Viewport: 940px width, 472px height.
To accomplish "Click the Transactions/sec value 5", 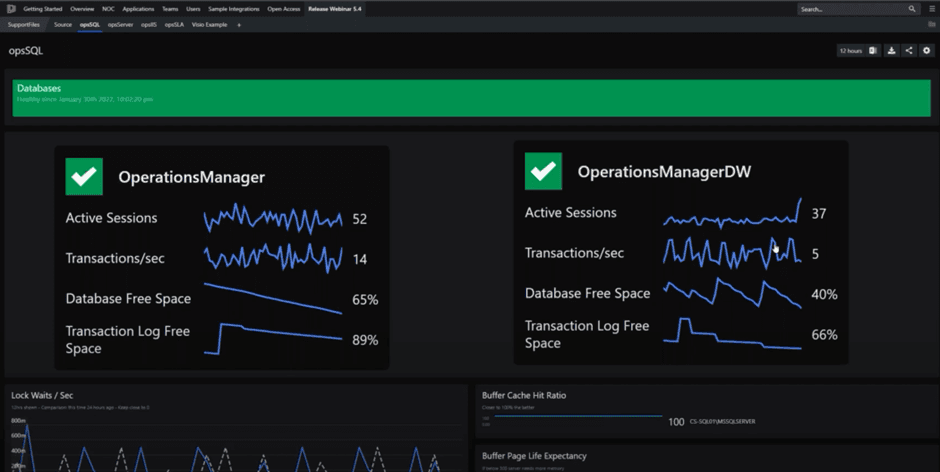I will click(x=815, y=254).
